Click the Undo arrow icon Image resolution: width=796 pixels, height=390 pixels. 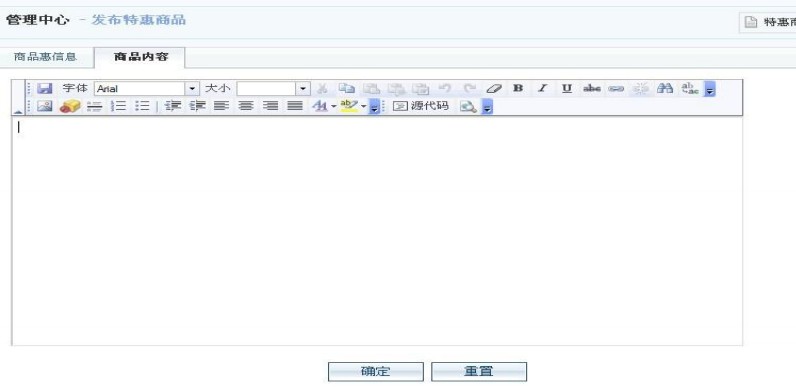point(445,88)
